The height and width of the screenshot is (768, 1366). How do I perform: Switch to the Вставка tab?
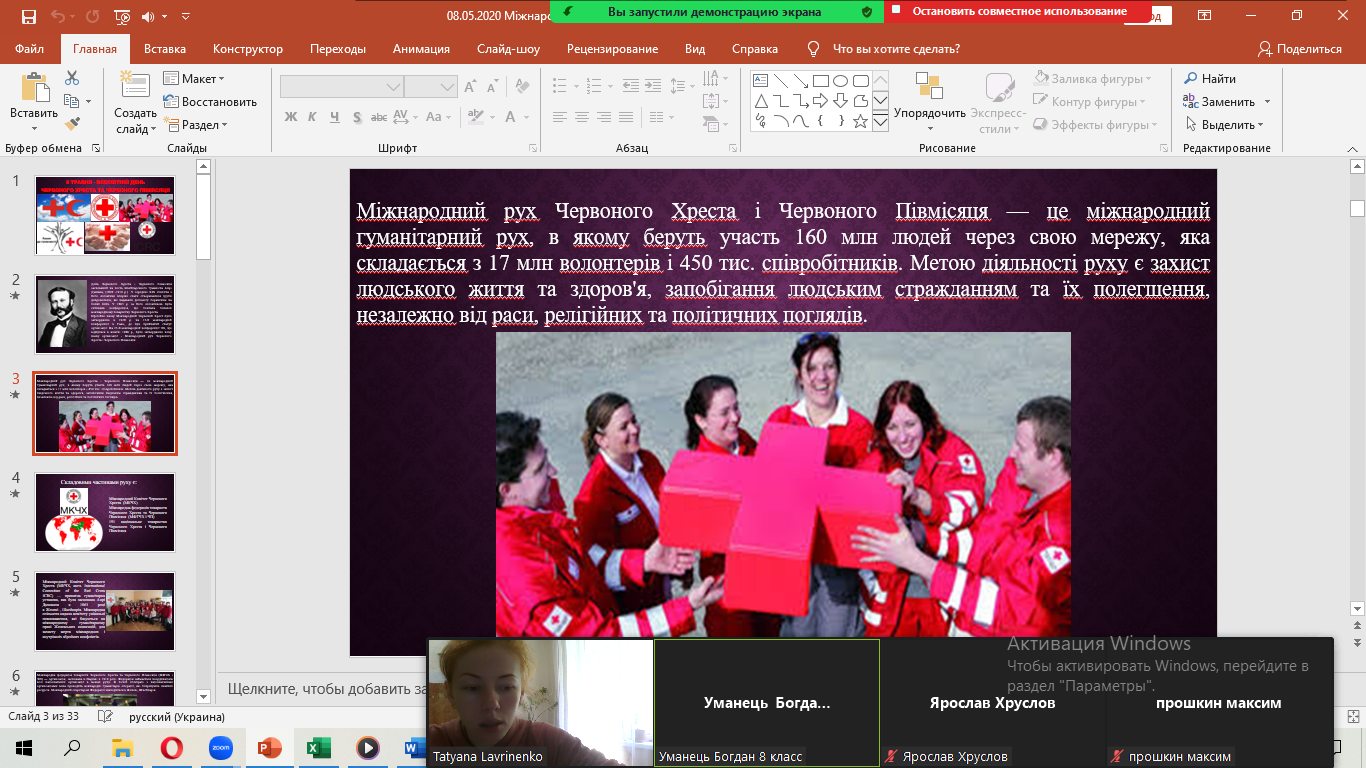165,49
